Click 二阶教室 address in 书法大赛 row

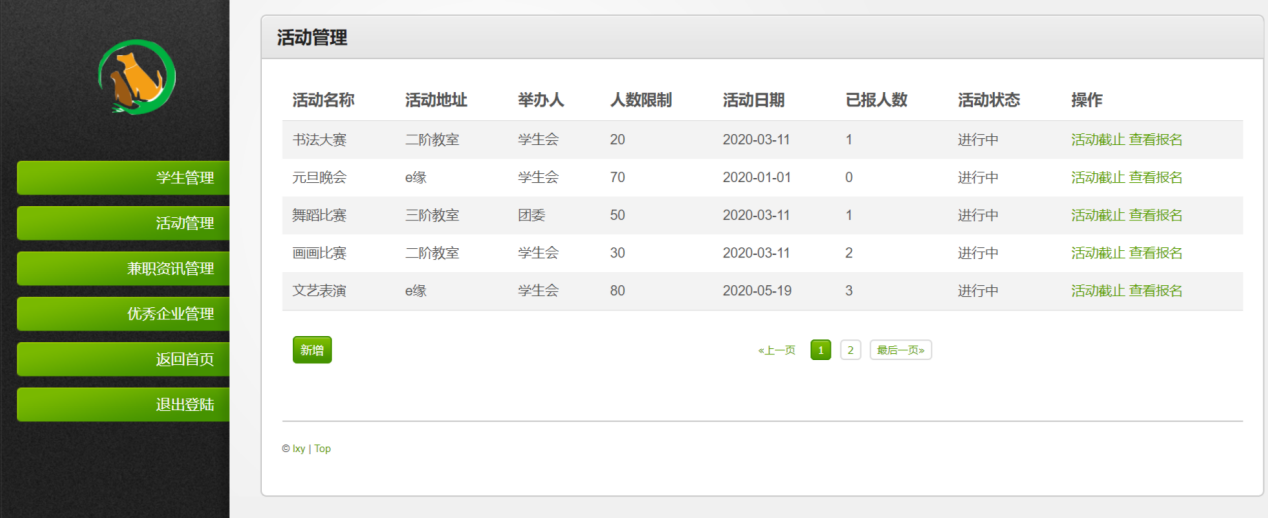[x=432, y=140]
